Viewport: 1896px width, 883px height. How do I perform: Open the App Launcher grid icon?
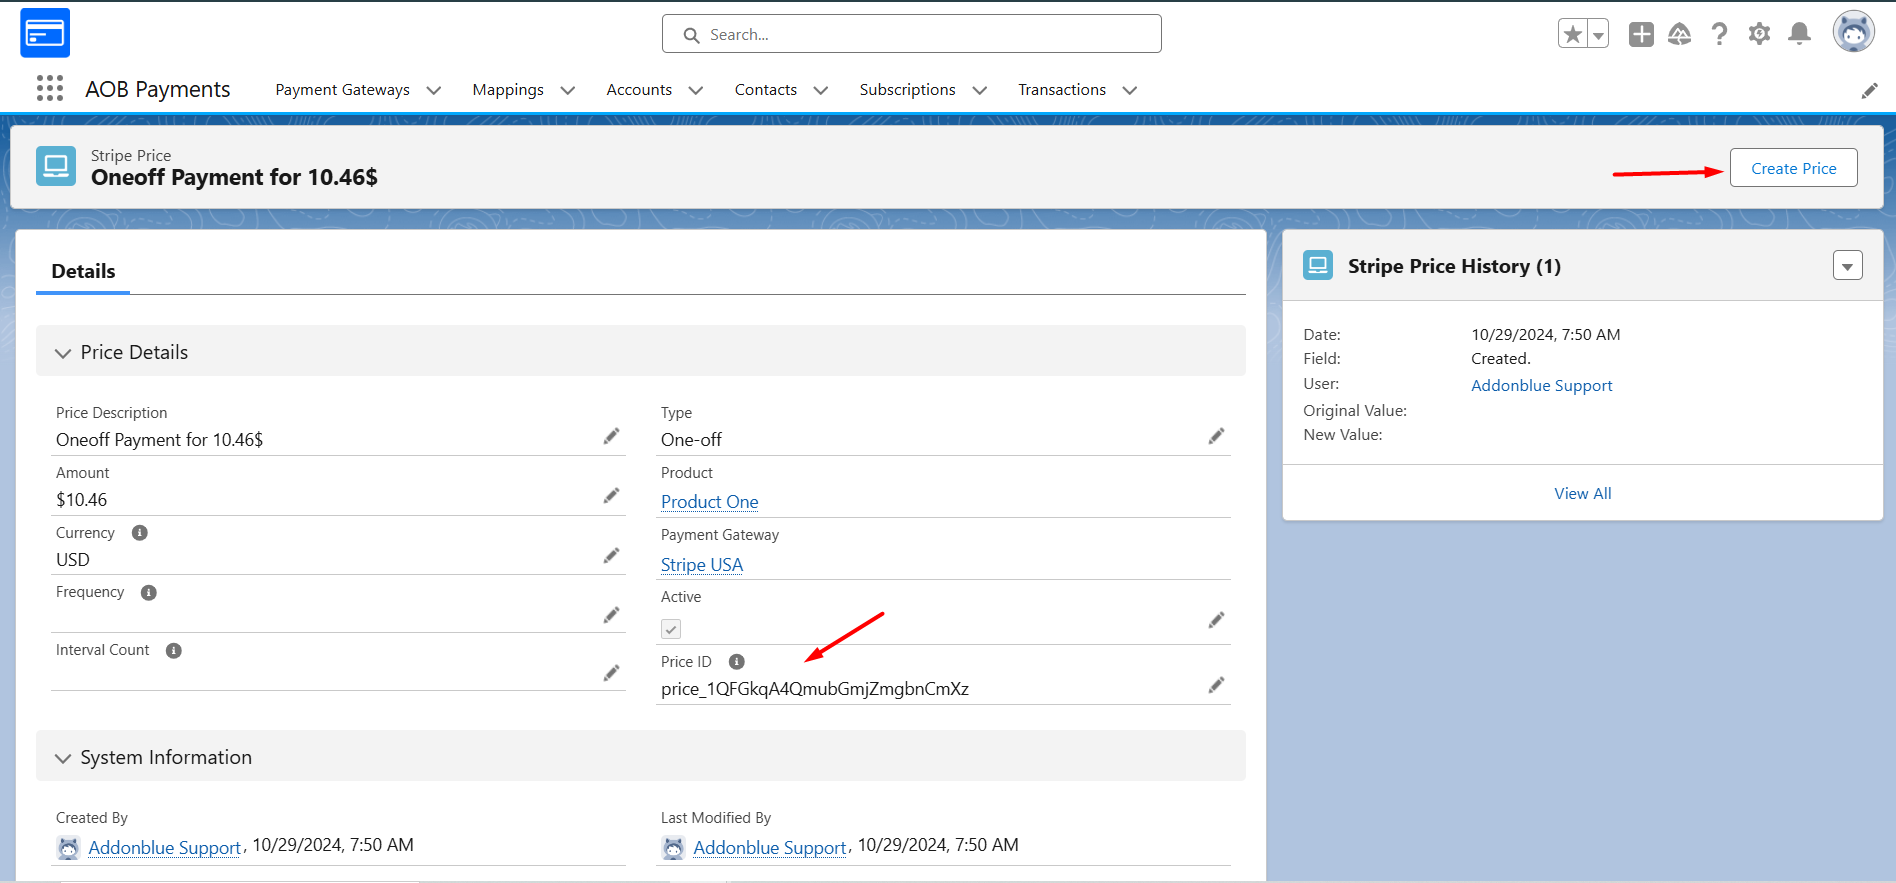point(50,89)
